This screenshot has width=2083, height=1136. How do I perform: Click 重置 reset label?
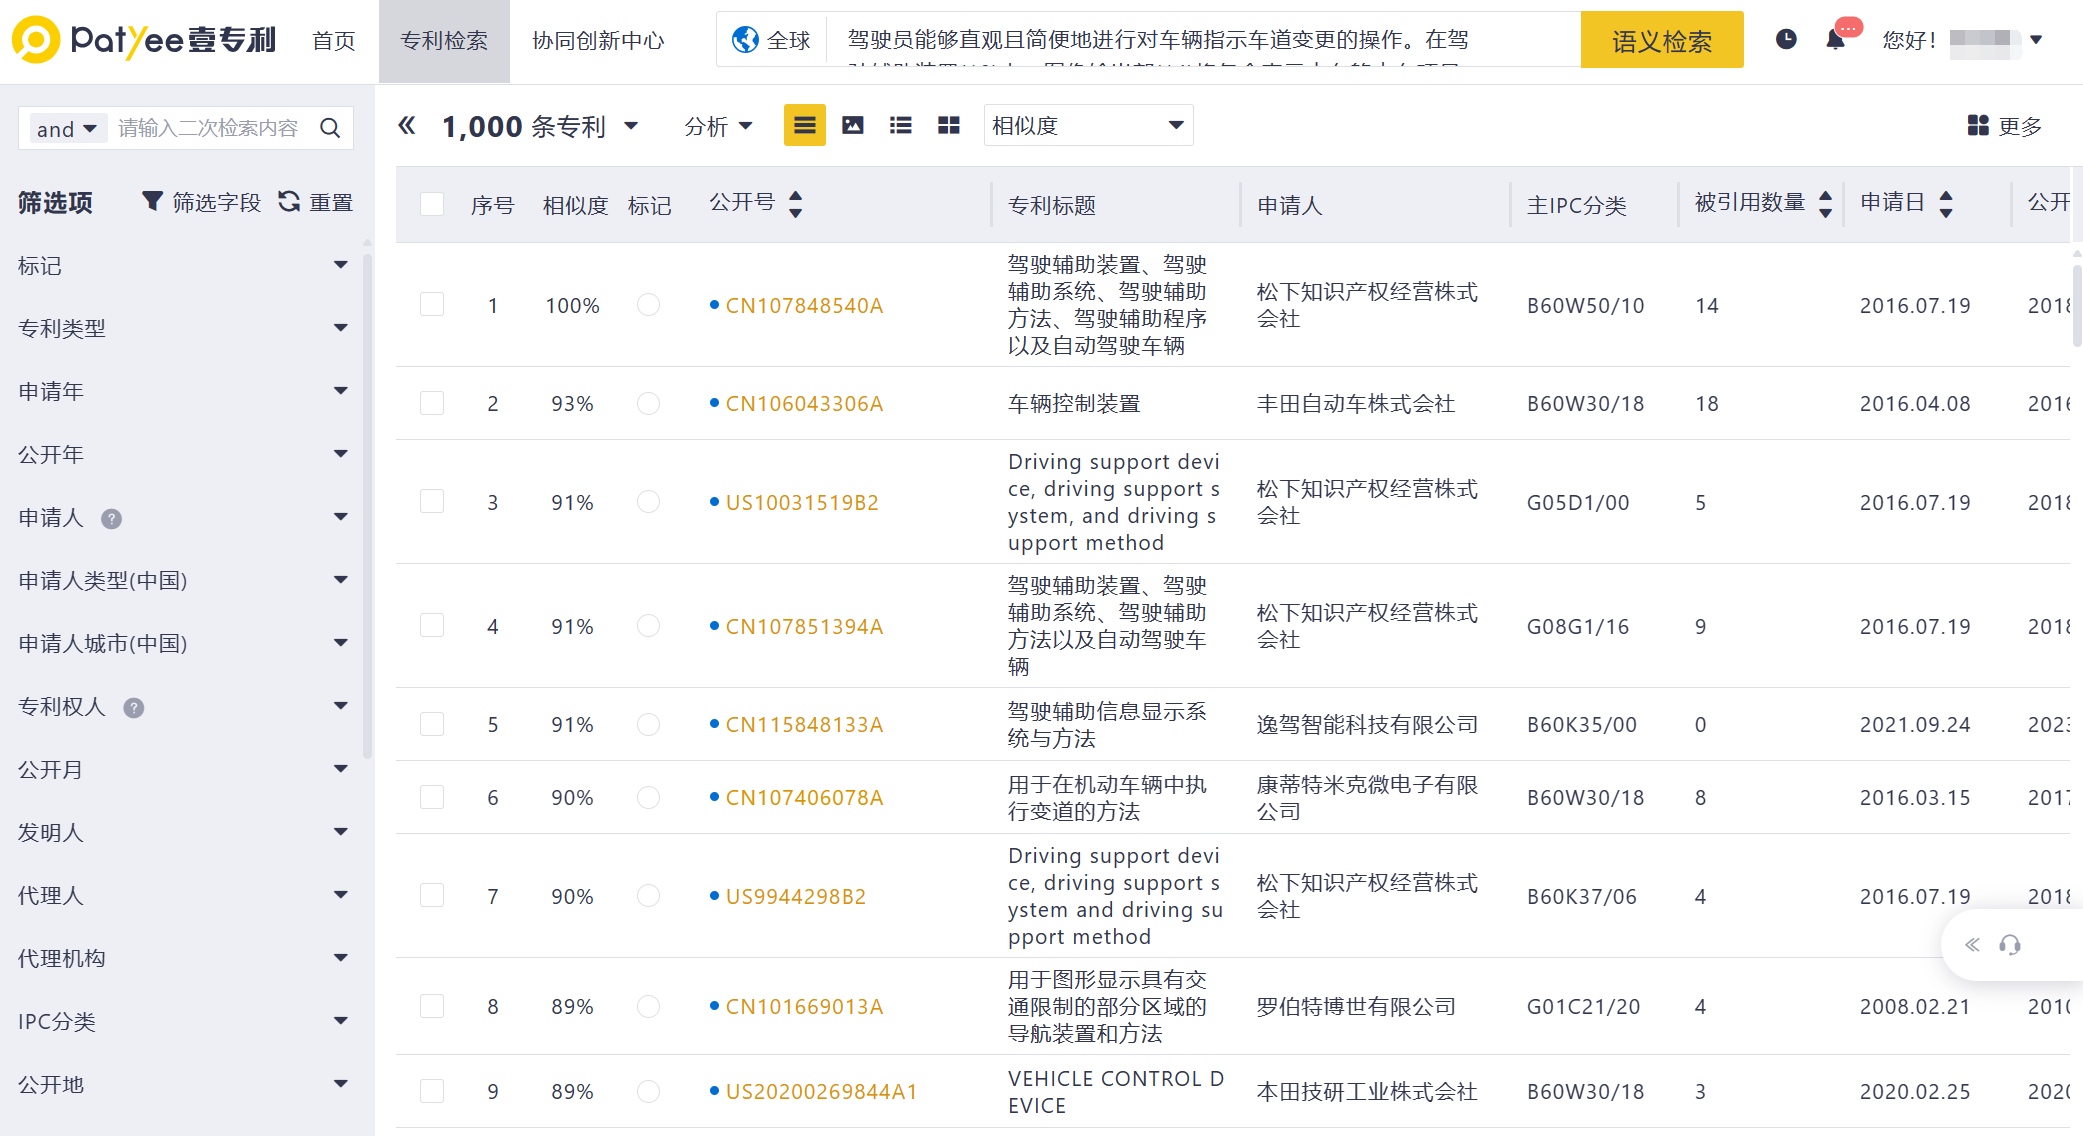[331, 202]
